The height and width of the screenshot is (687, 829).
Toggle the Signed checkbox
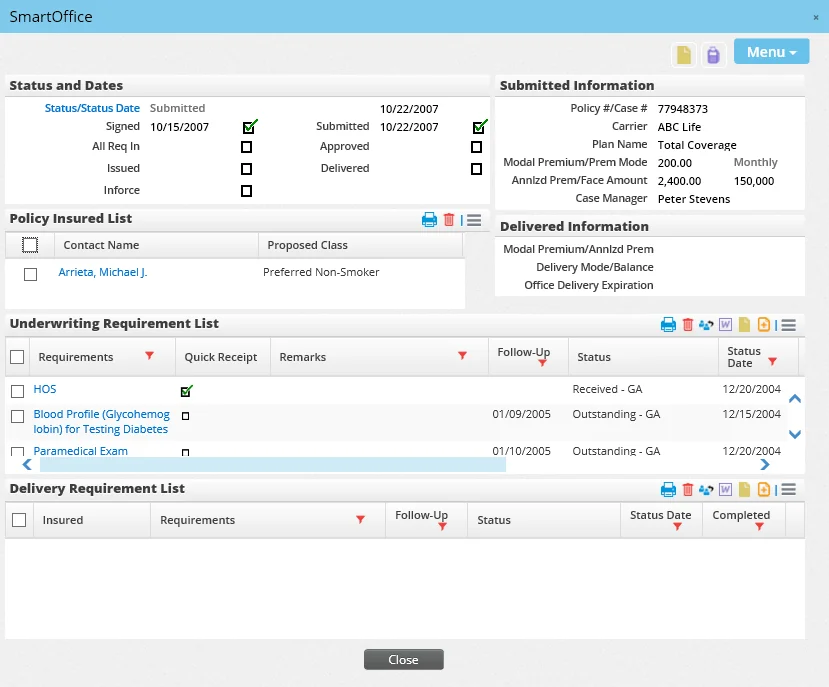tap(246, 126)
